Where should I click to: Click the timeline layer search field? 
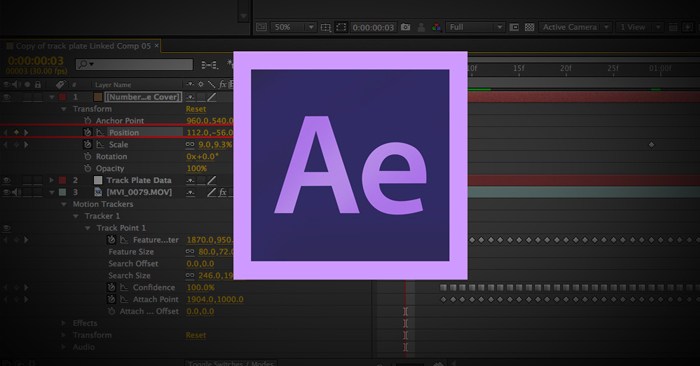point(134,64)
